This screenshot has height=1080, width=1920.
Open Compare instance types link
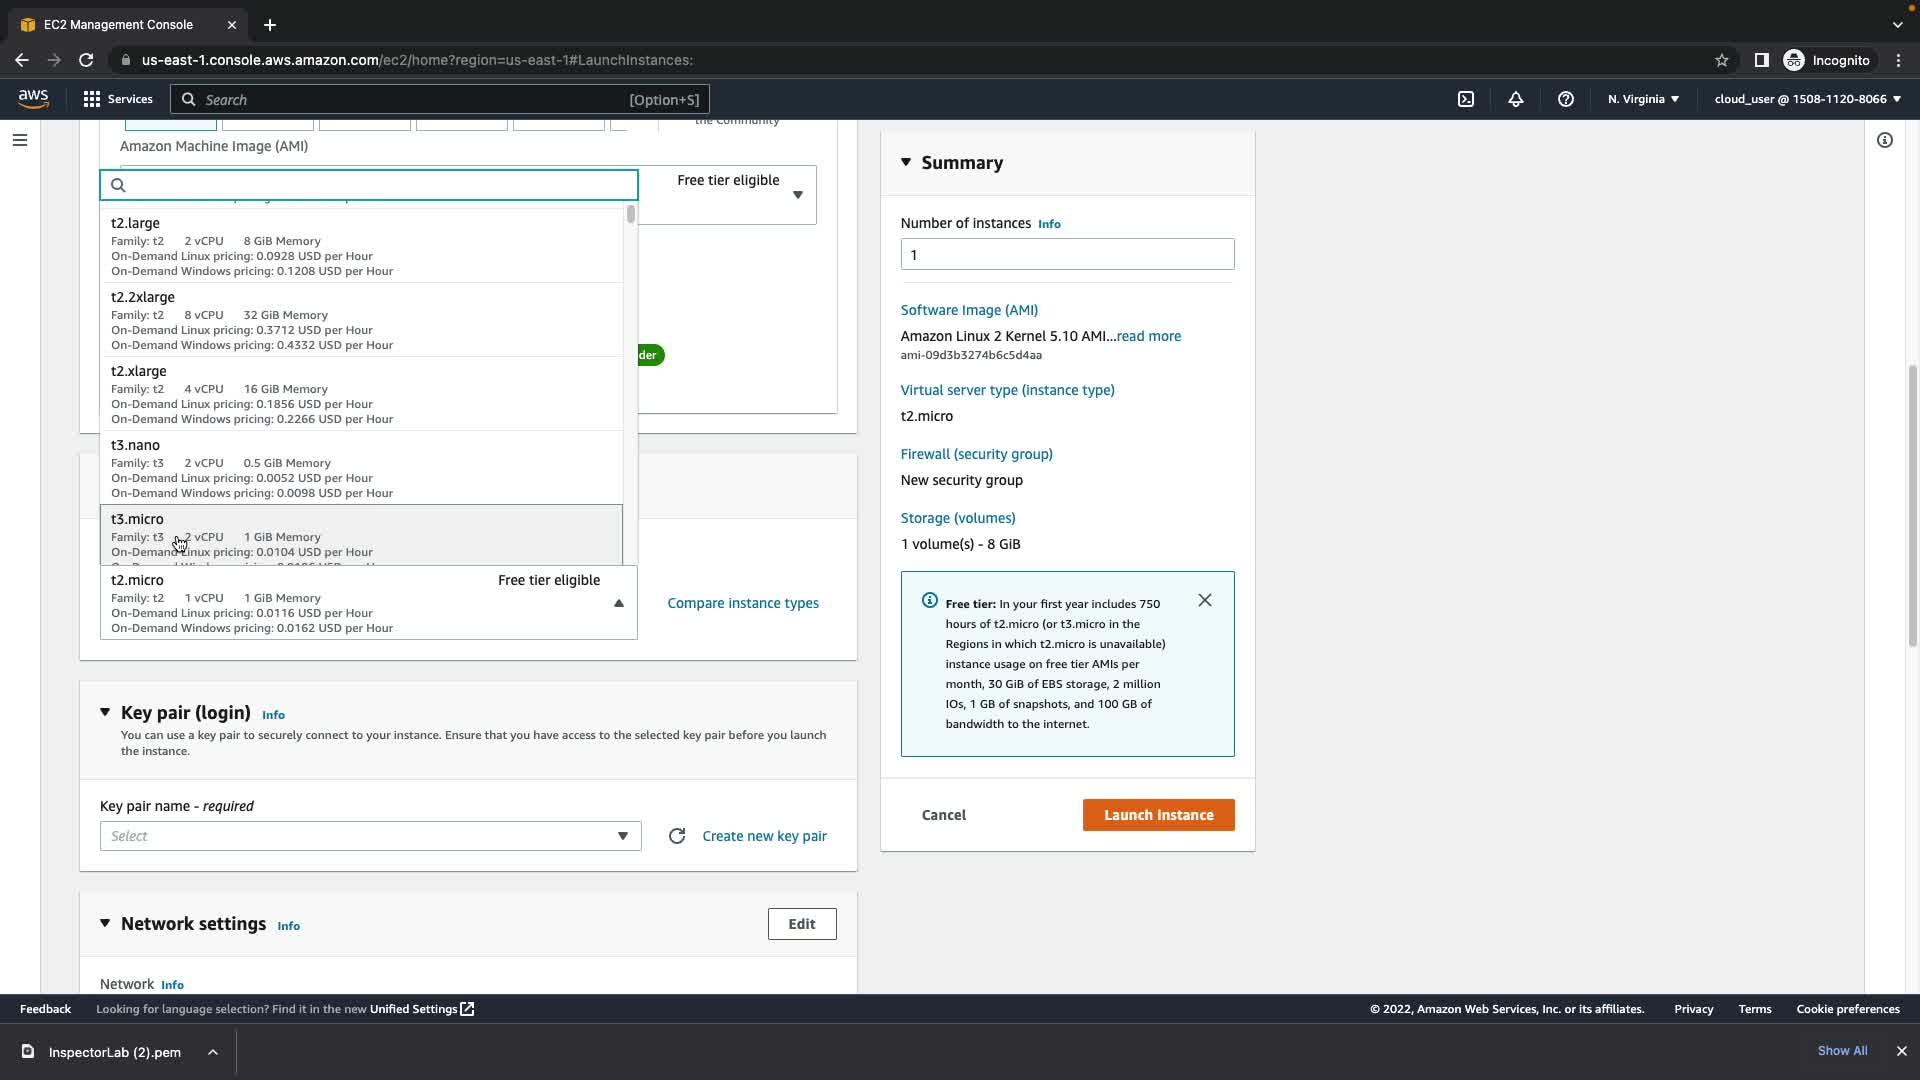[x=742, y=603]
